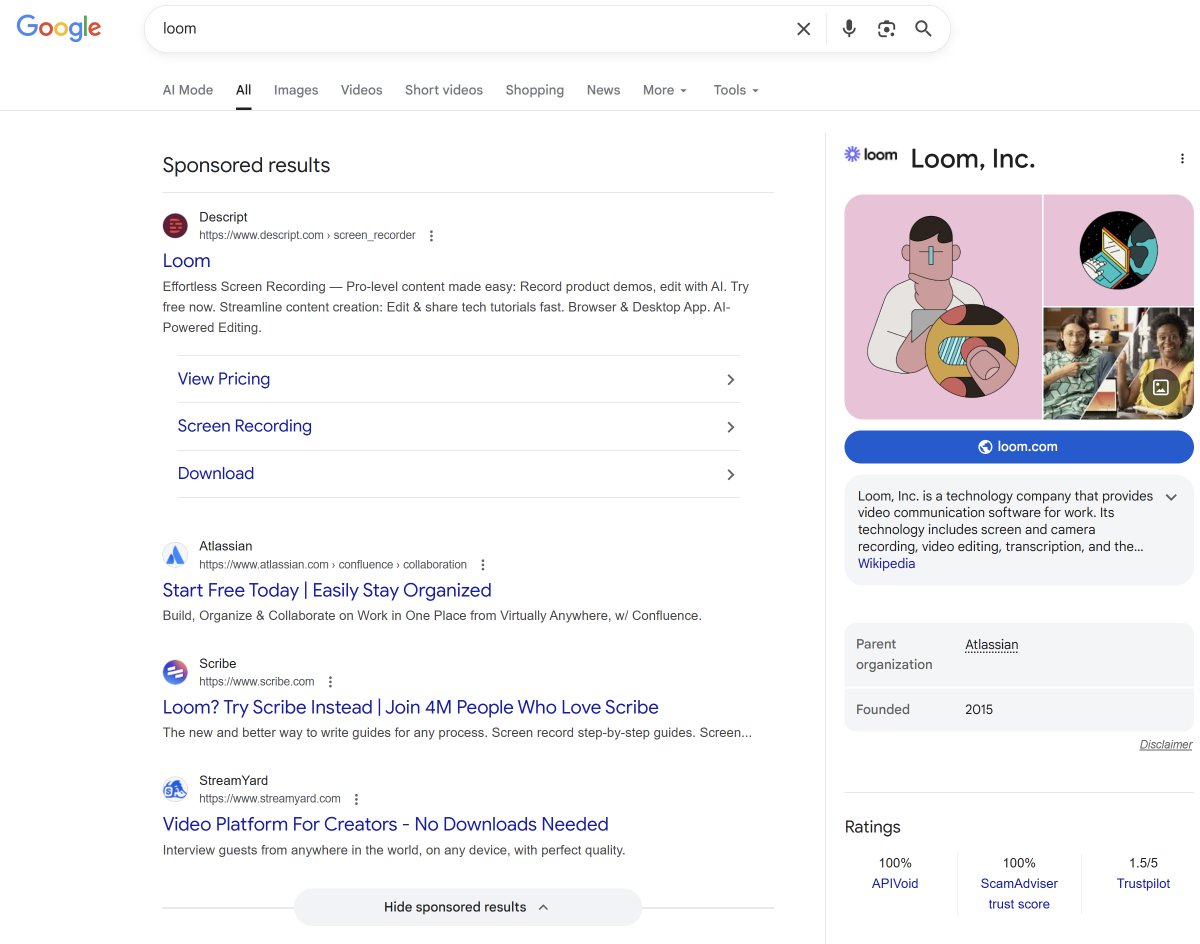The height and width of the screenshot is (944, 1200).
Task: Select the All results tab
Action: (x=243, y=90)
